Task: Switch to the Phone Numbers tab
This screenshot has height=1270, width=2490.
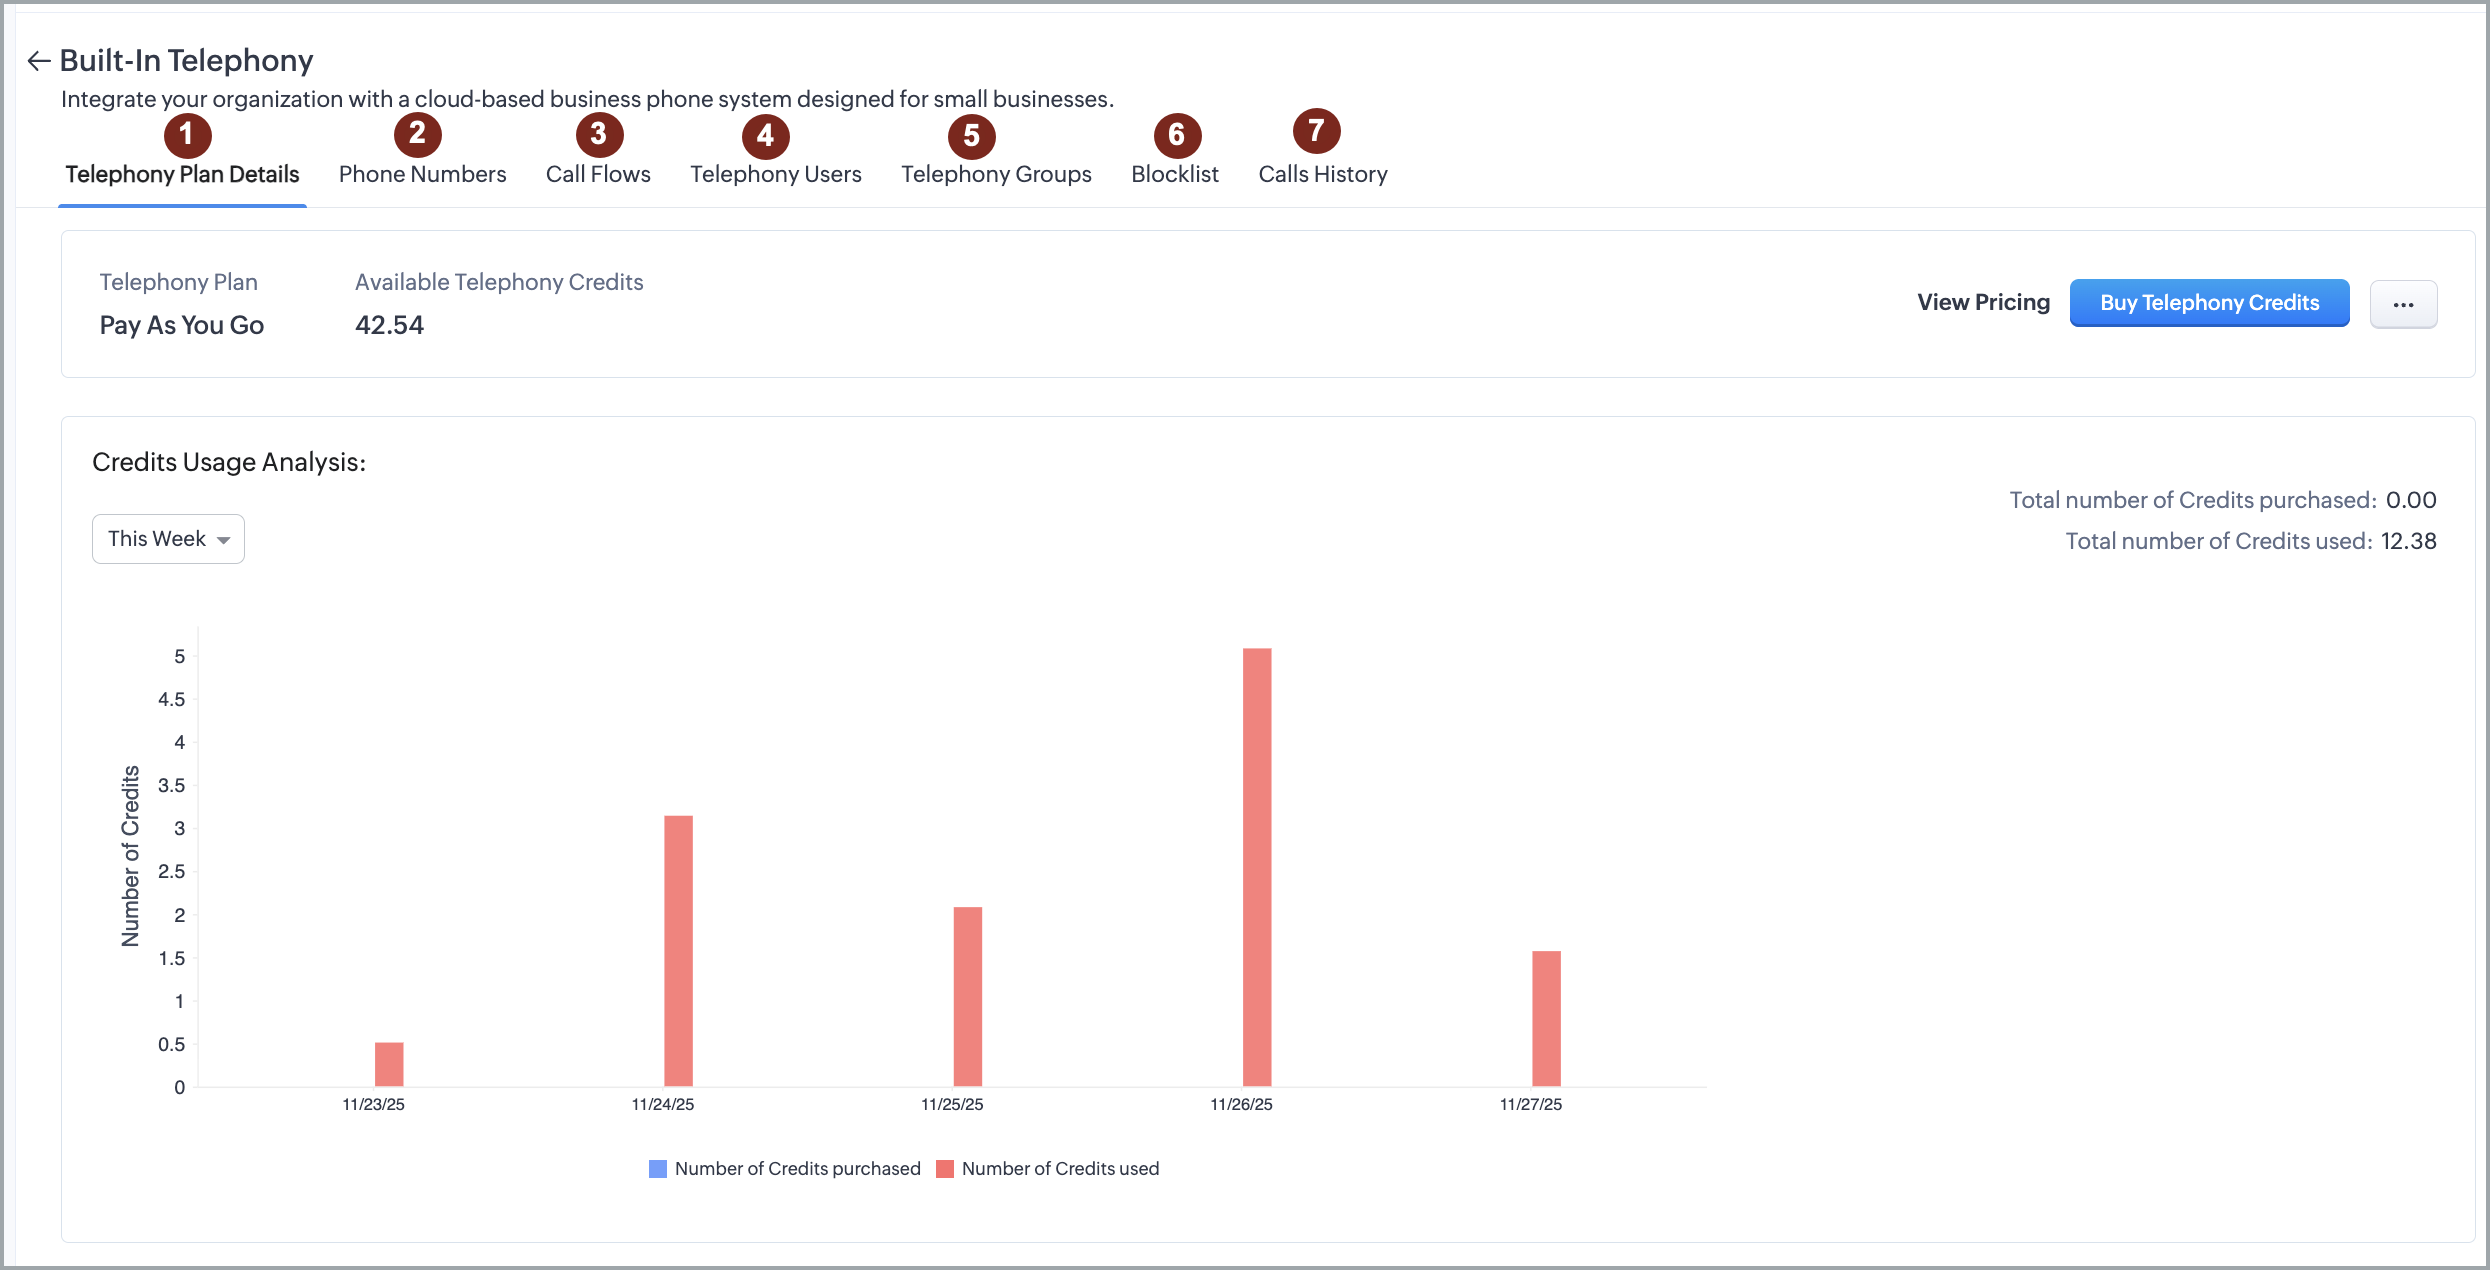Action: (x=422, y=174)
